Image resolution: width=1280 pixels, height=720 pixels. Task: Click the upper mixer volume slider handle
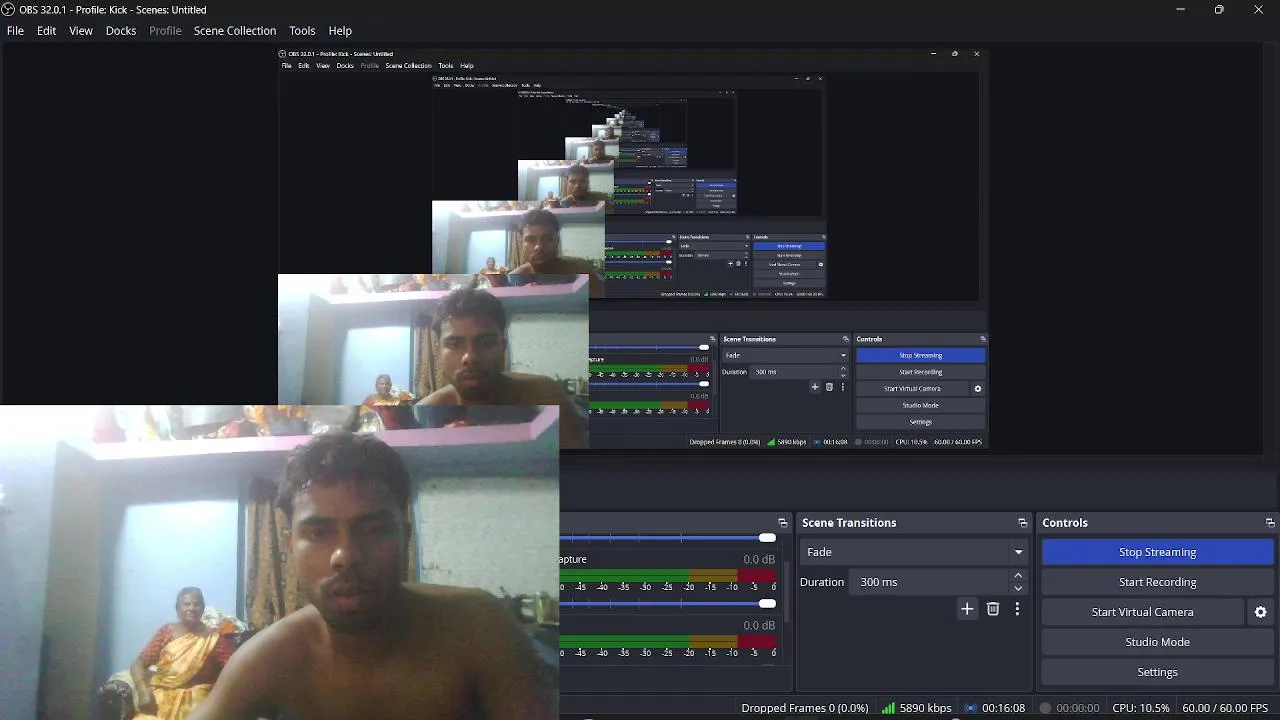767,538
